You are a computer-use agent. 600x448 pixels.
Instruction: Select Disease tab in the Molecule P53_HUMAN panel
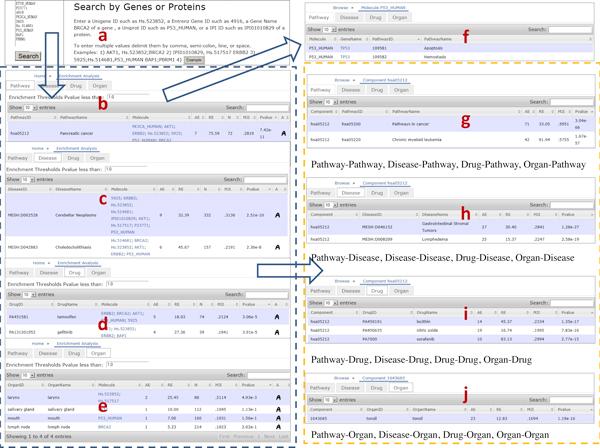(349, 18)
